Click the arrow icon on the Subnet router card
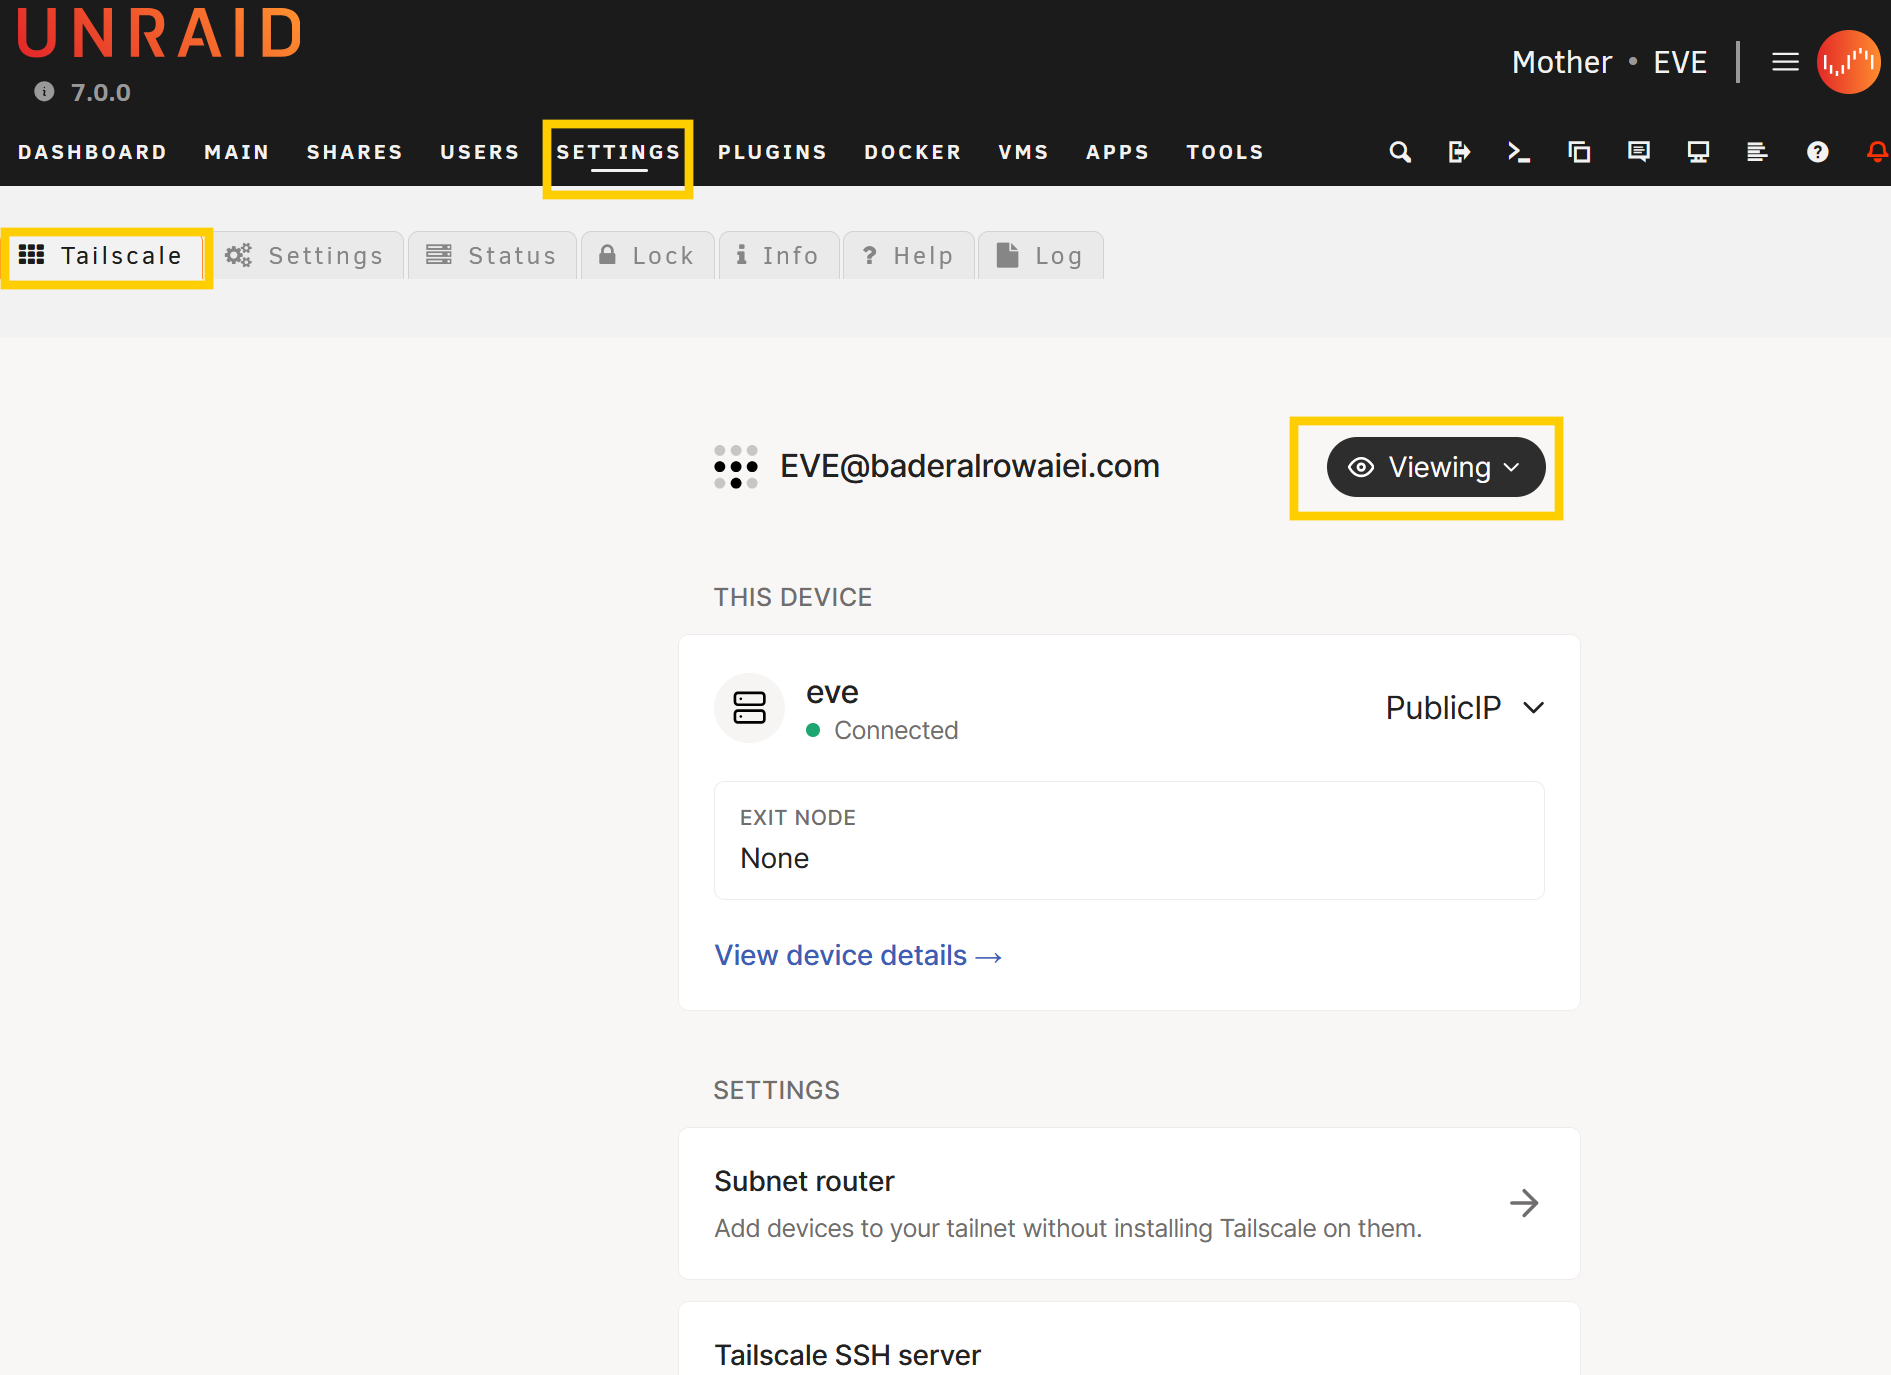Viewport: 1891px width, 1375px height. click(1524, 1203)
